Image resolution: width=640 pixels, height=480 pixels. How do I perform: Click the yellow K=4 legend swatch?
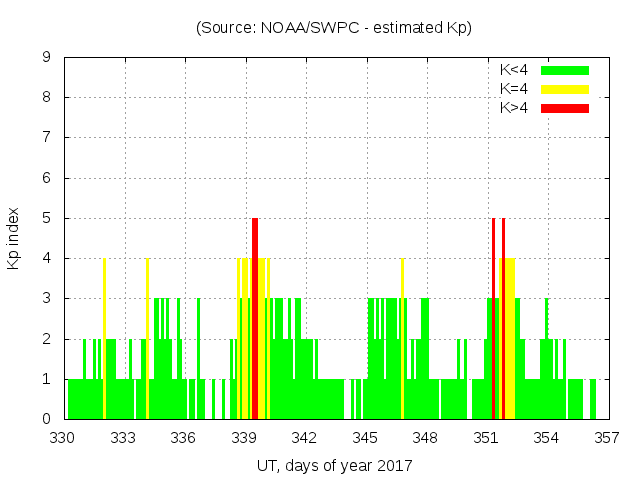point(565,89)
